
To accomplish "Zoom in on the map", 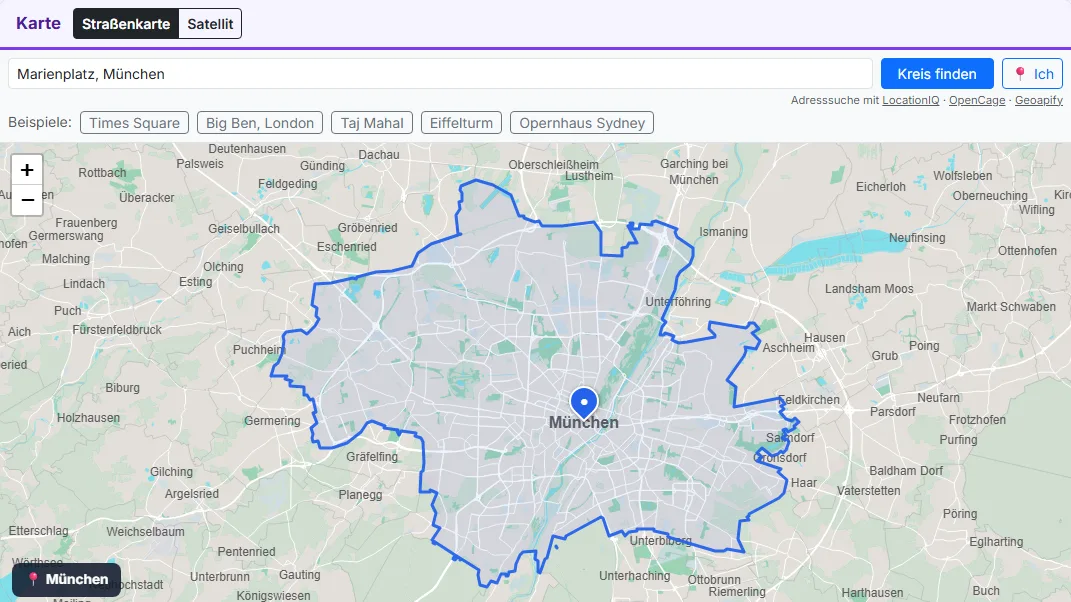I will point(27,170).
